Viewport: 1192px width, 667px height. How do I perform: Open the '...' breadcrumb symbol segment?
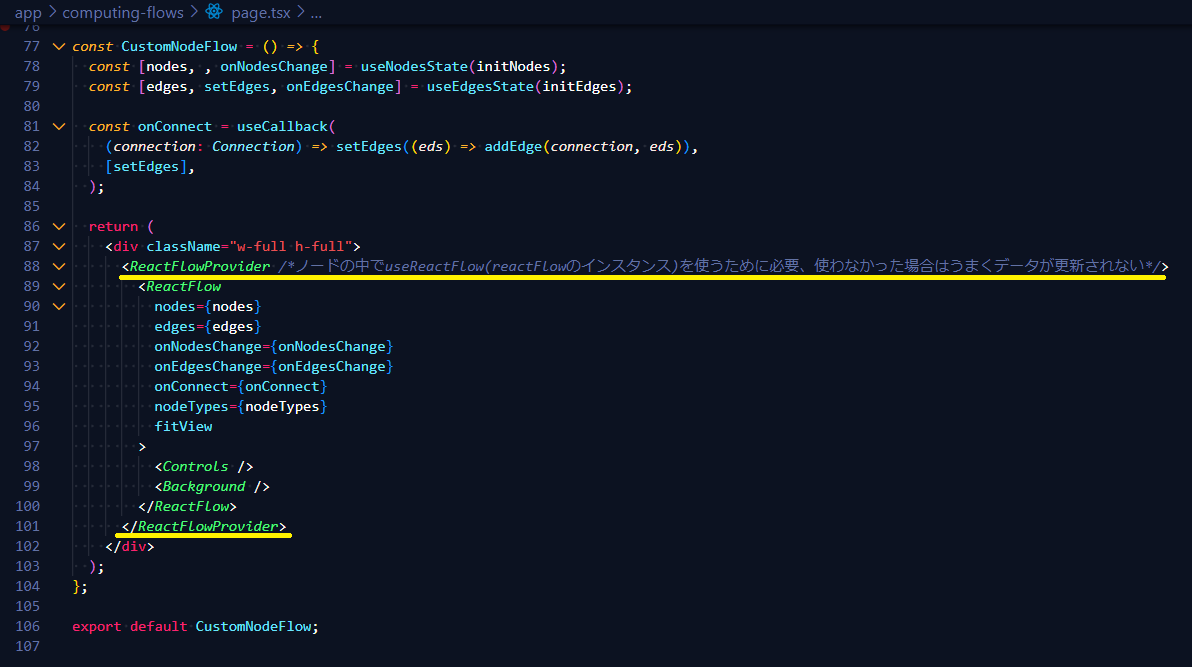click(316, 13)
